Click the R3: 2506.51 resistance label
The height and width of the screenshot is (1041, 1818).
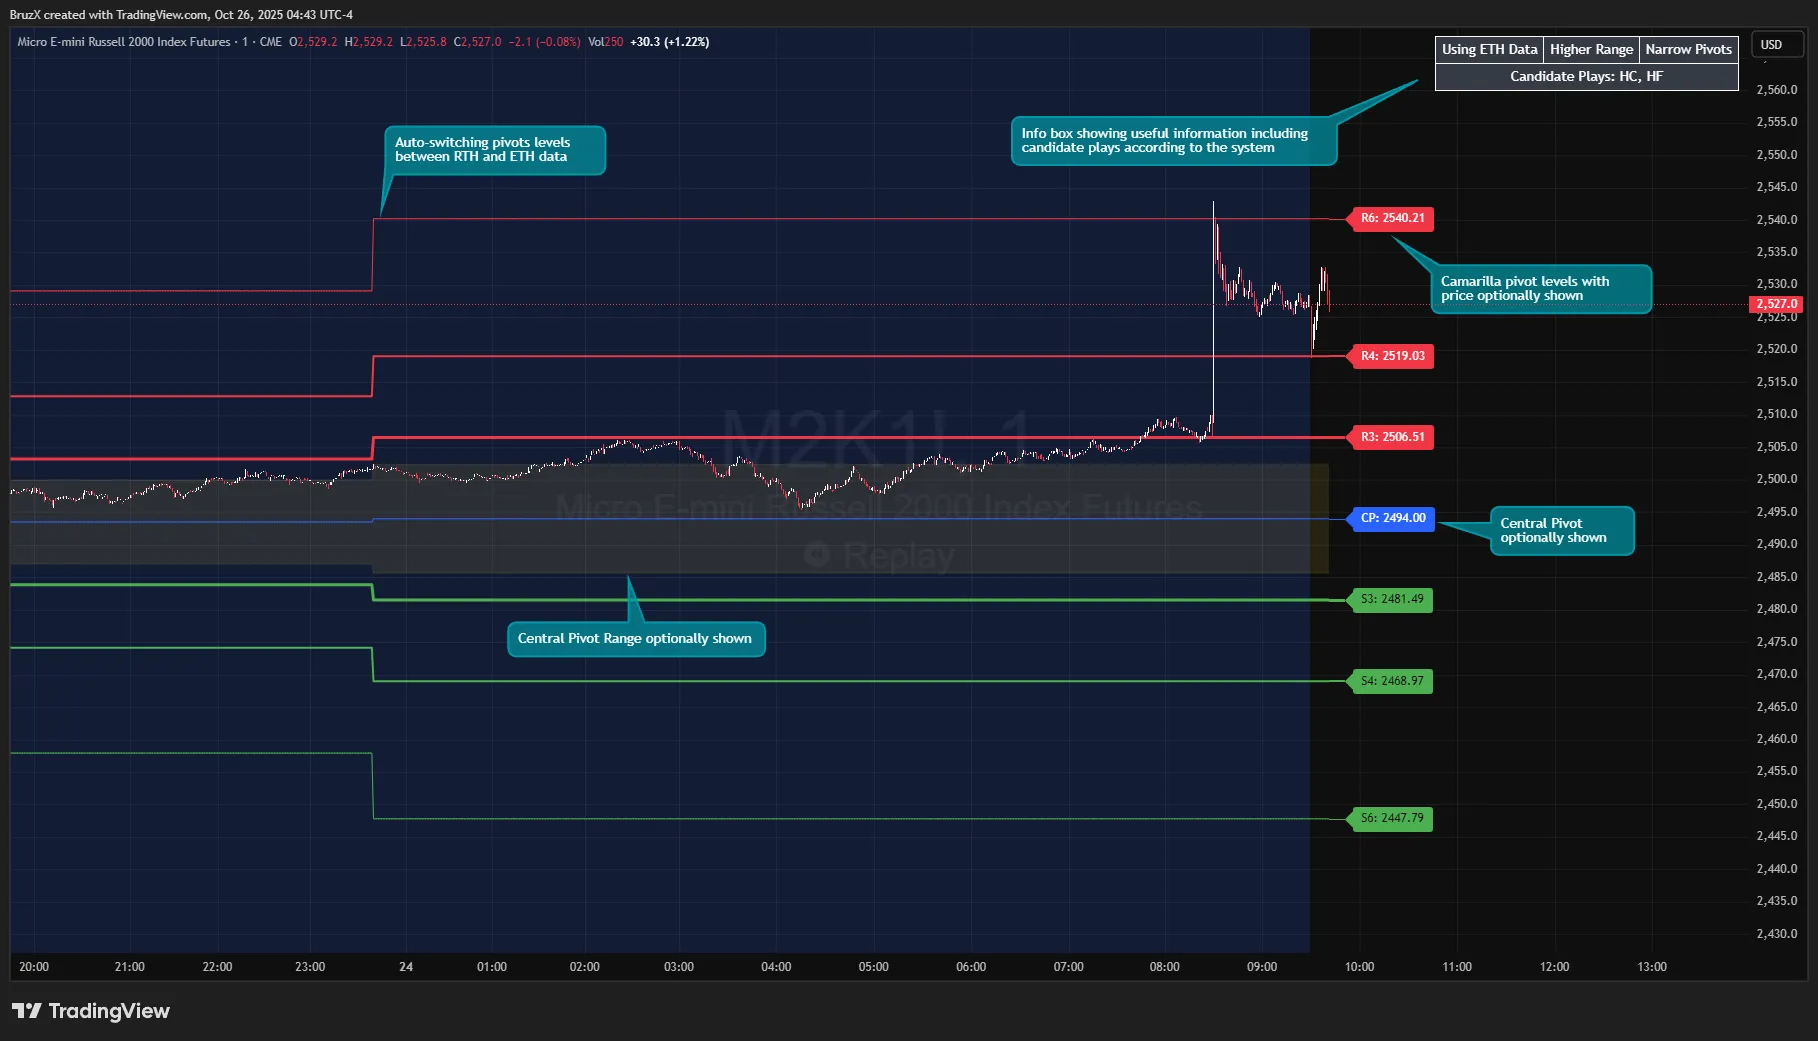pos(1392,437)
